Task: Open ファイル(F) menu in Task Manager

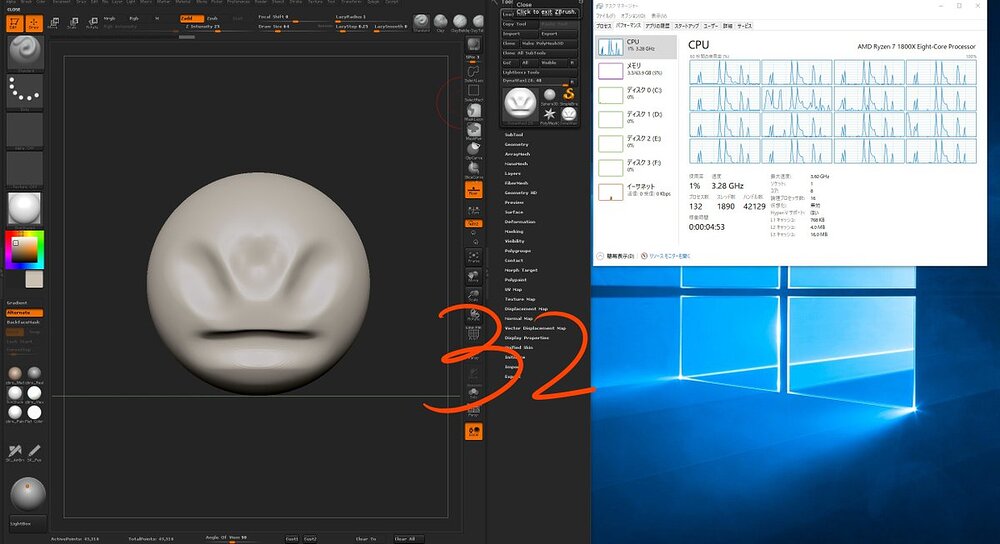Action: pos(605,15)
